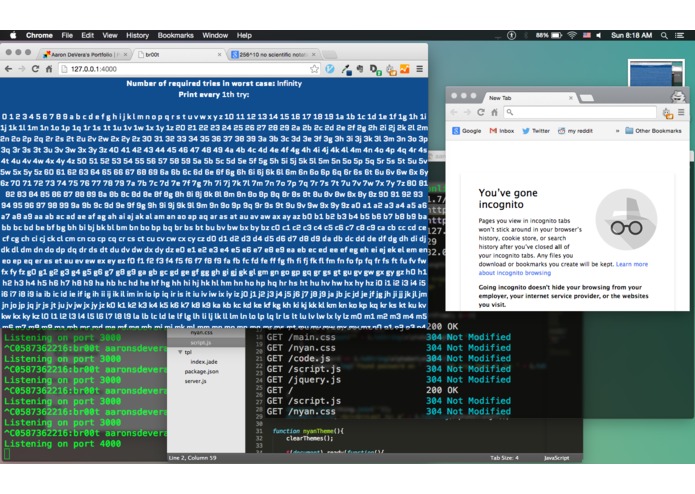Image resolution: width=695 pixels, height=494 pixels.
Task: Open Google bookmark
Action: coord(466,131)
